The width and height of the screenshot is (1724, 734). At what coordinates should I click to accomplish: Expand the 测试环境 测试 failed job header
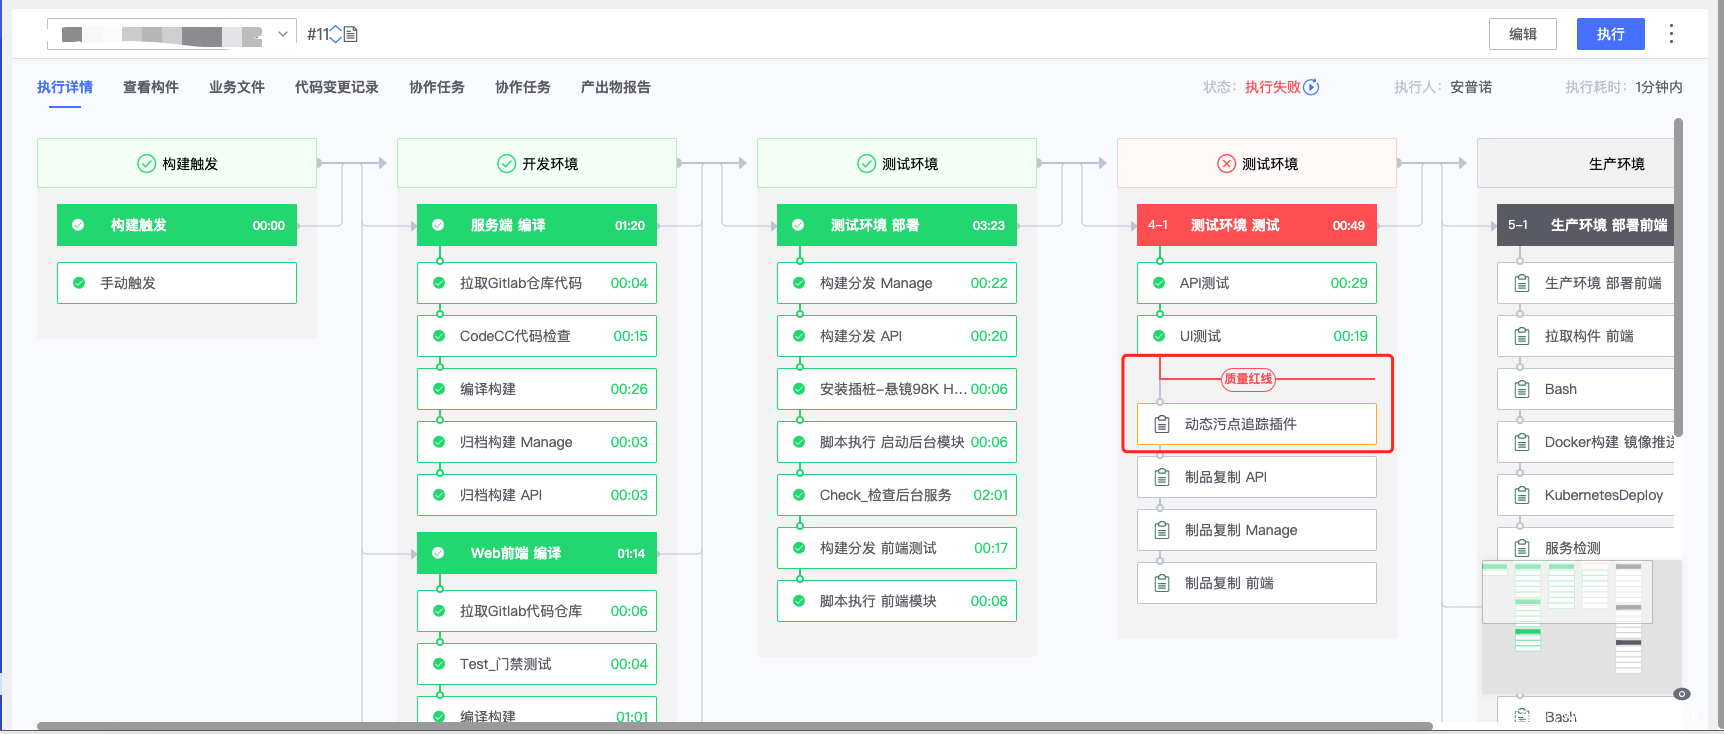click(x=1256, y=225)
